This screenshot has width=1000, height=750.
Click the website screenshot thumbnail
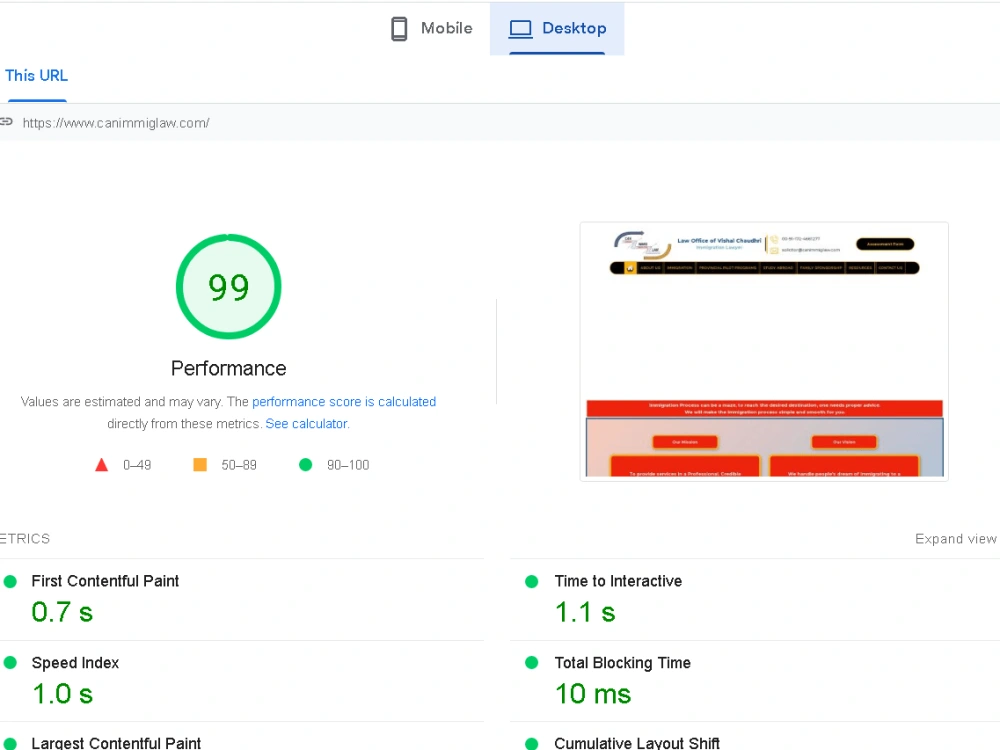point(764,351)
